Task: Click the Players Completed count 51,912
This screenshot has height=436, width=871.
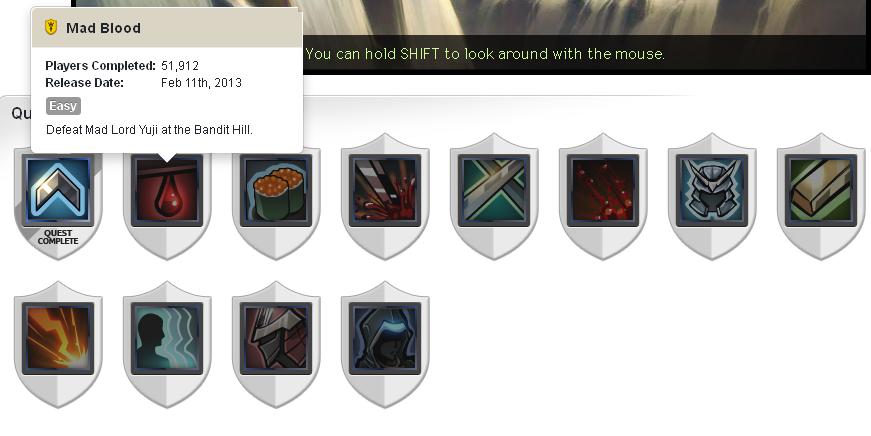Action: pos(180,66)
